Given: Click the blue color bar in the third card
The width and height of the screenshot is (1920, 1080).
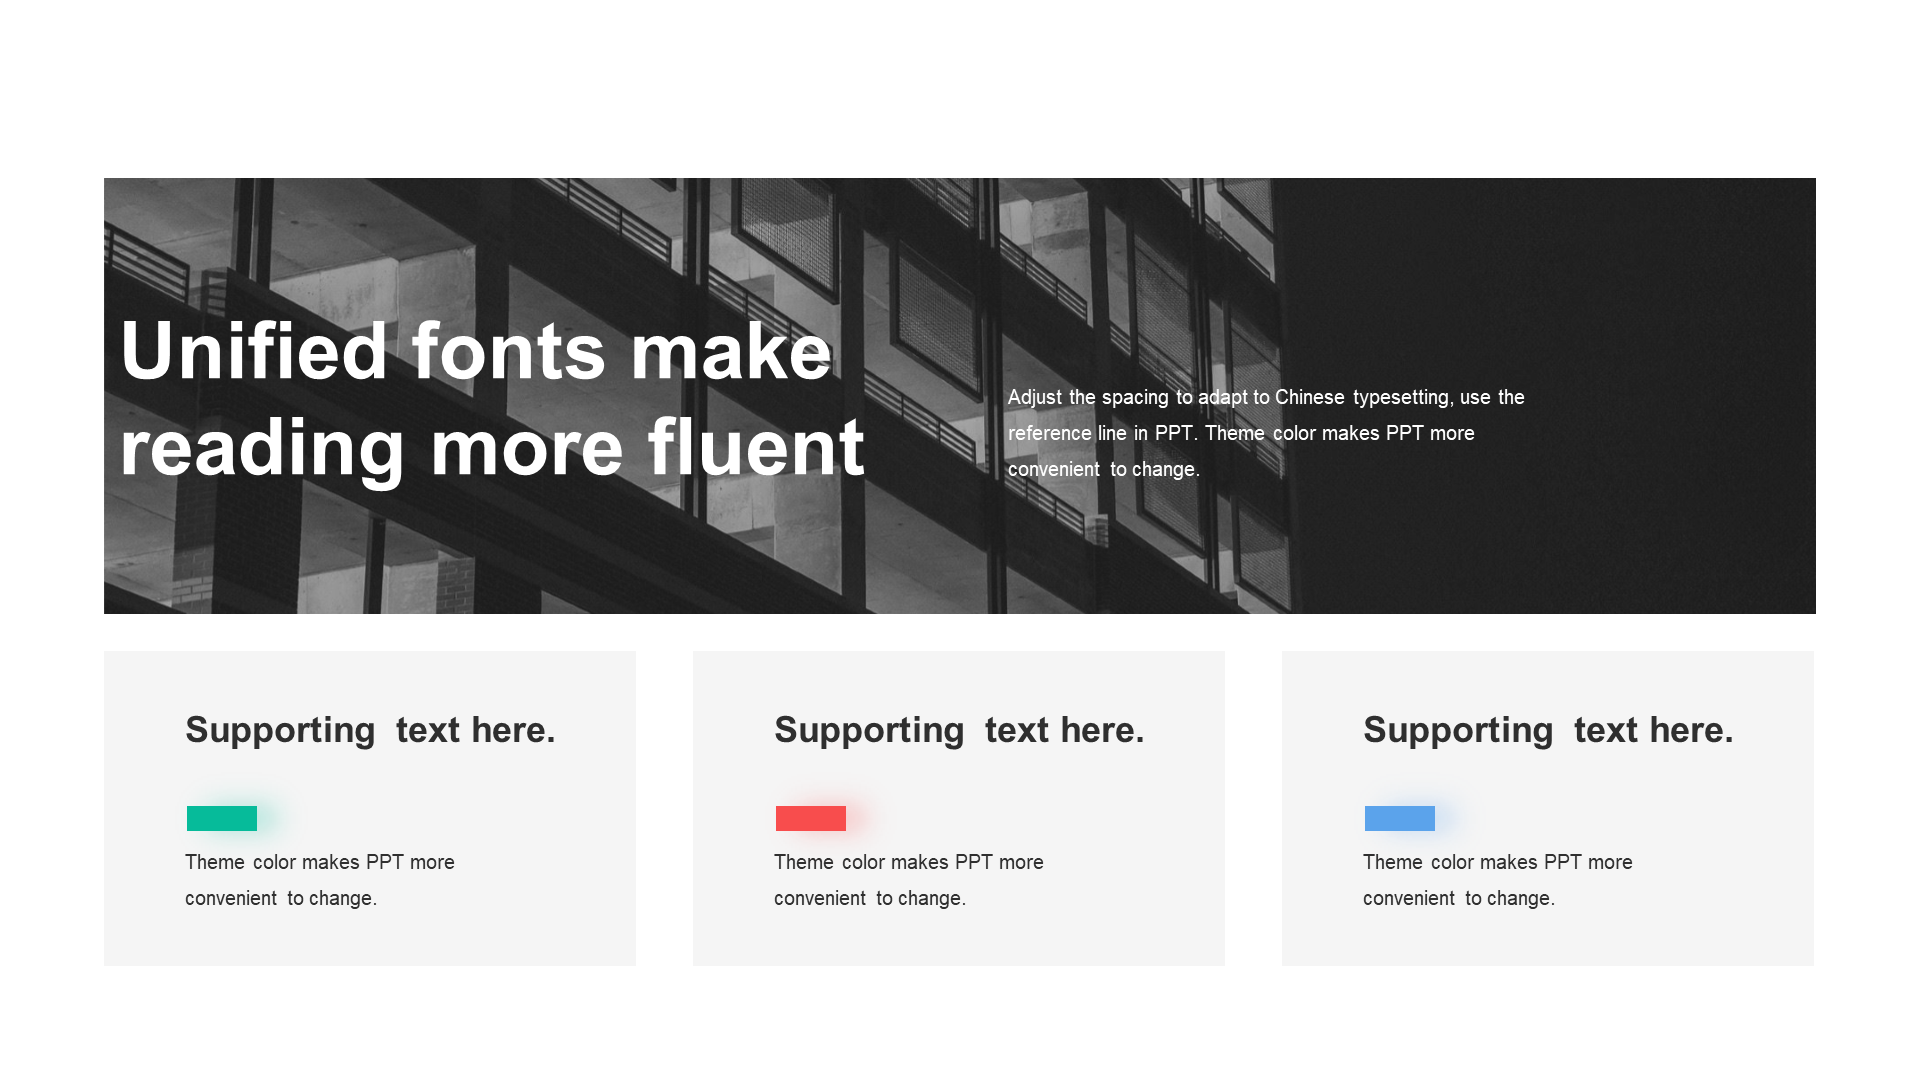Looking at the screenshot, I should pyautogui.click(x=1400, y=818).
